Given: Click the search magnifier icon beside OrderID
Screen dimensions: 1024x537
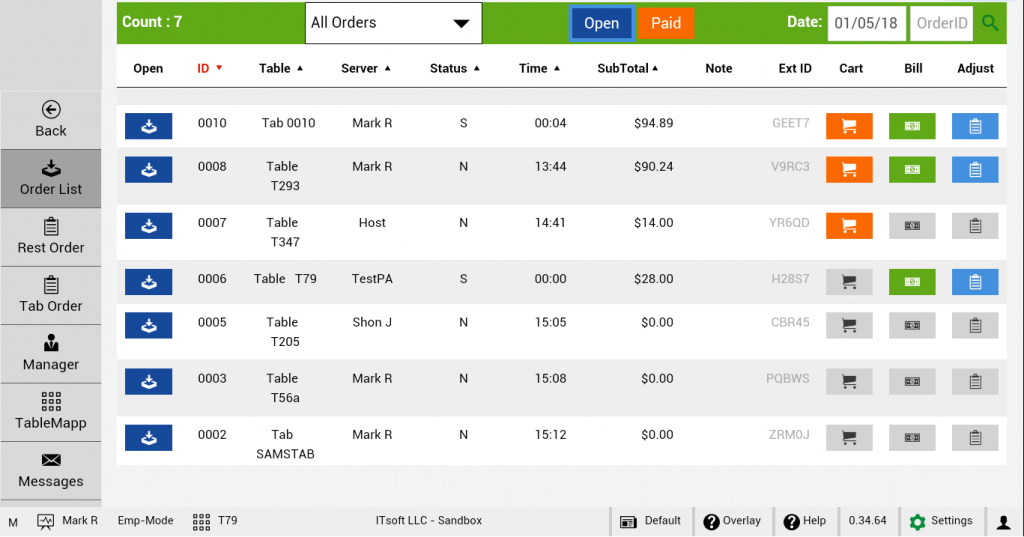Looking at the screenshot, I should (x=990, y=23).
